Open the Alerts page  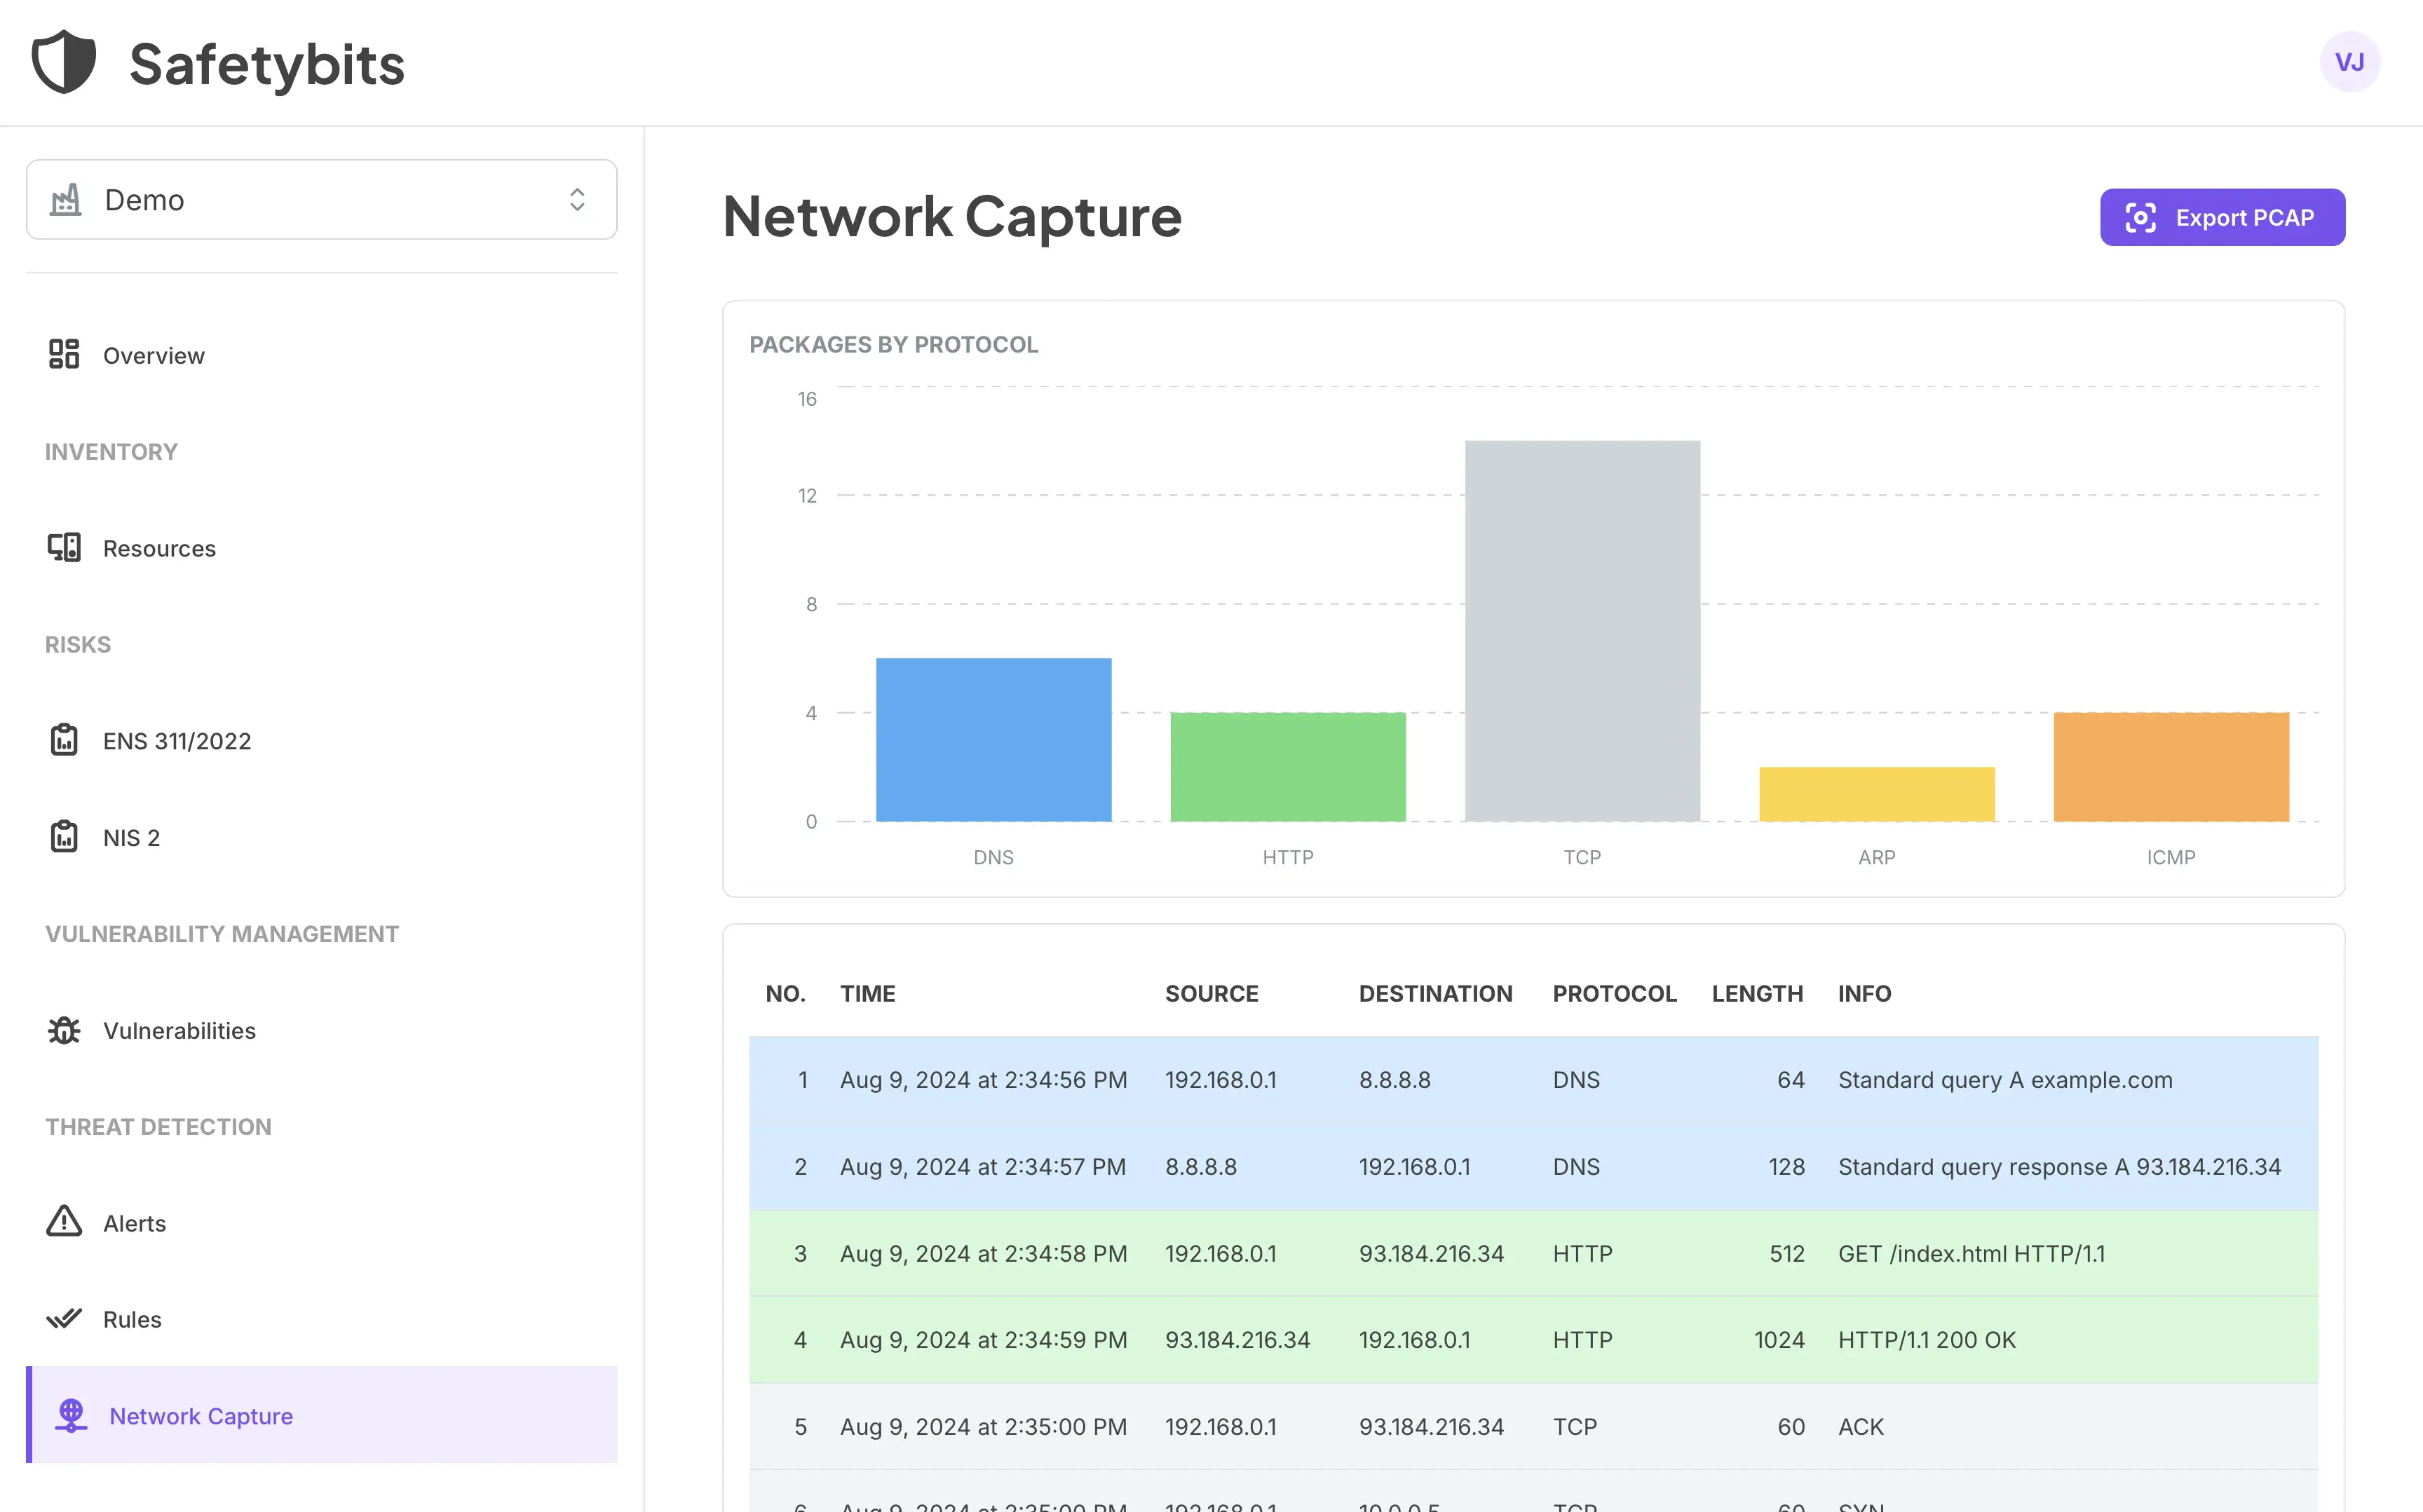135,1224
